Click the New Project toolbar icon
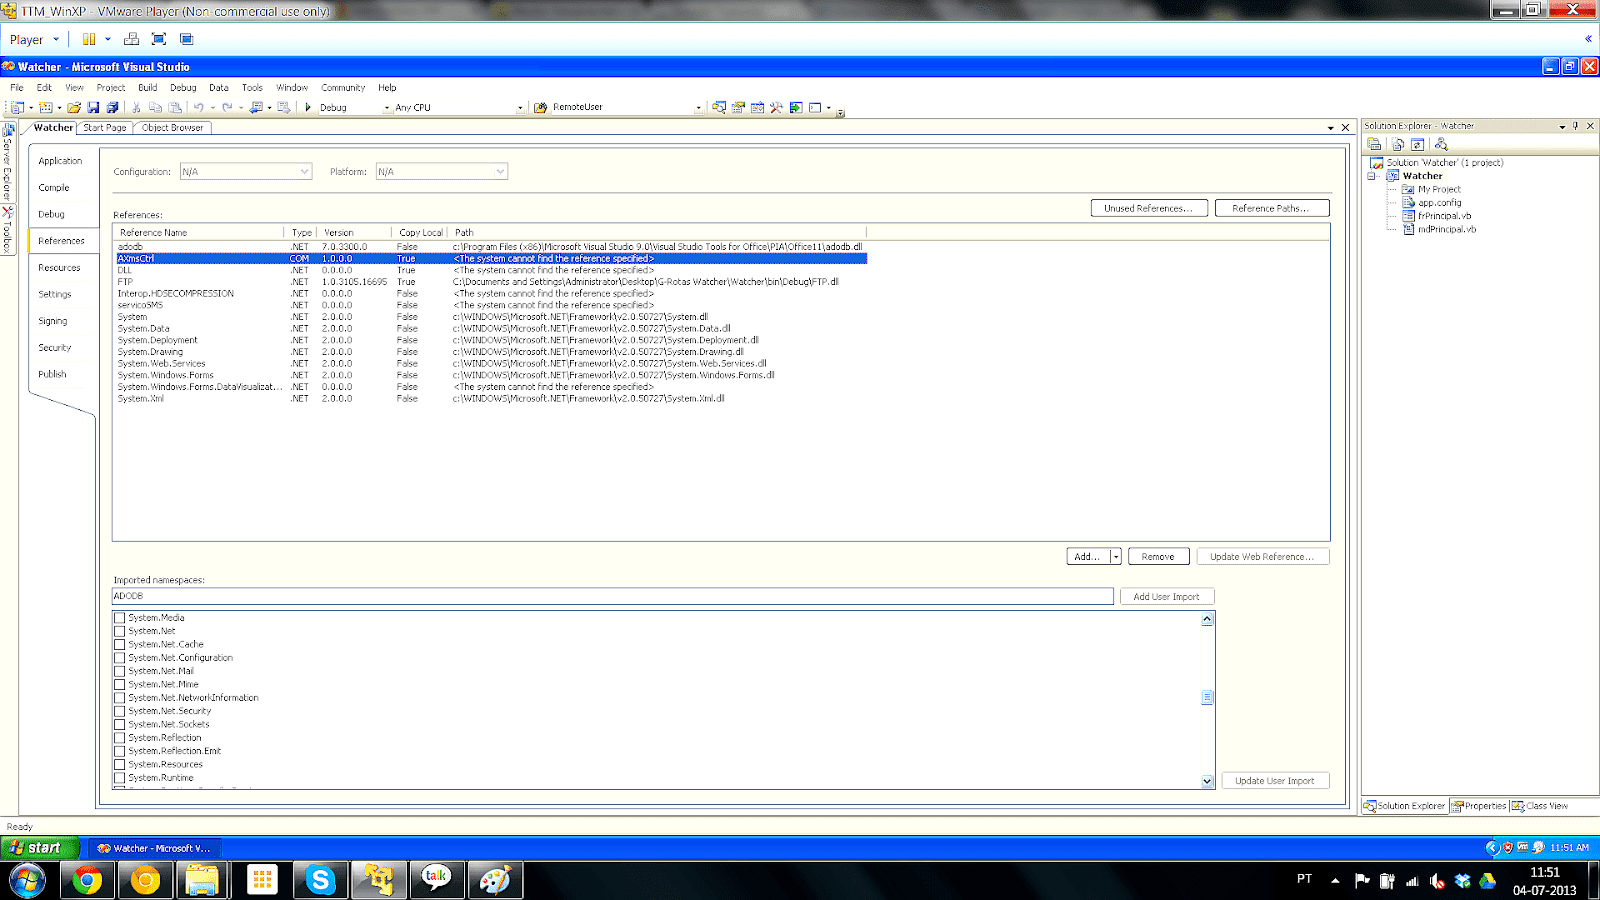This screenshot has width=1600, height=900. click(x=17, y=107)
